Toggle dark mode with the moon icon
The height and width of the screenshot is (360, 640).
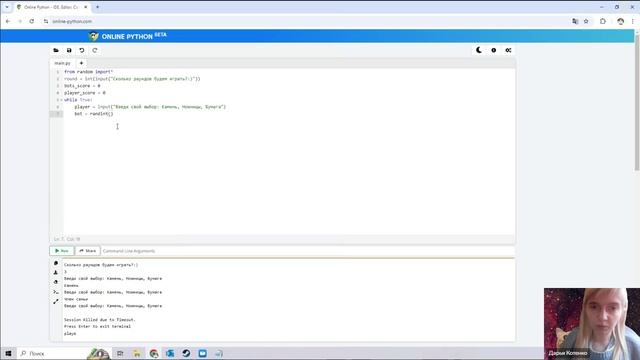(479, 50)
